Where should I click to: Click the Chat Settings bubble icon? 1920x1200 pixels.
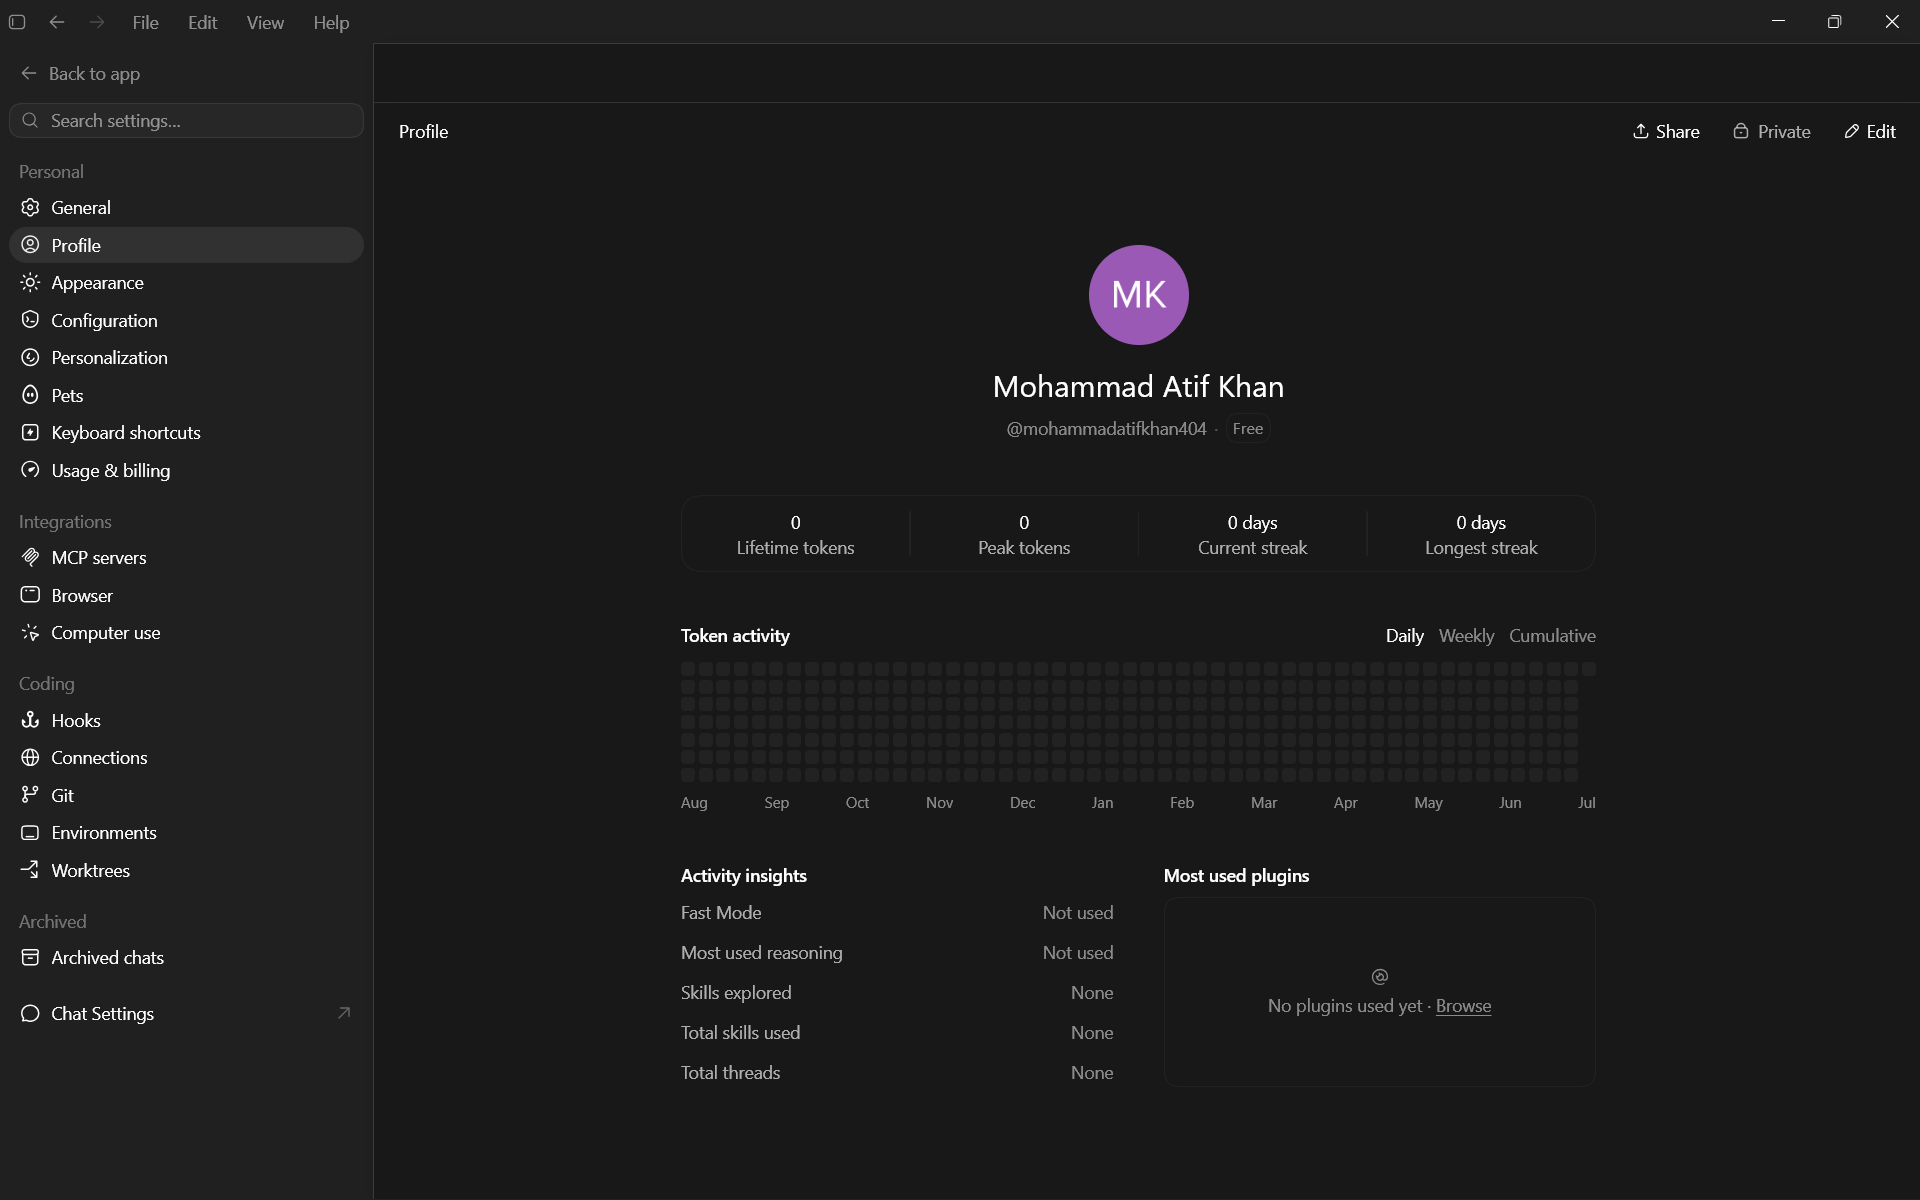[31, 1013]
